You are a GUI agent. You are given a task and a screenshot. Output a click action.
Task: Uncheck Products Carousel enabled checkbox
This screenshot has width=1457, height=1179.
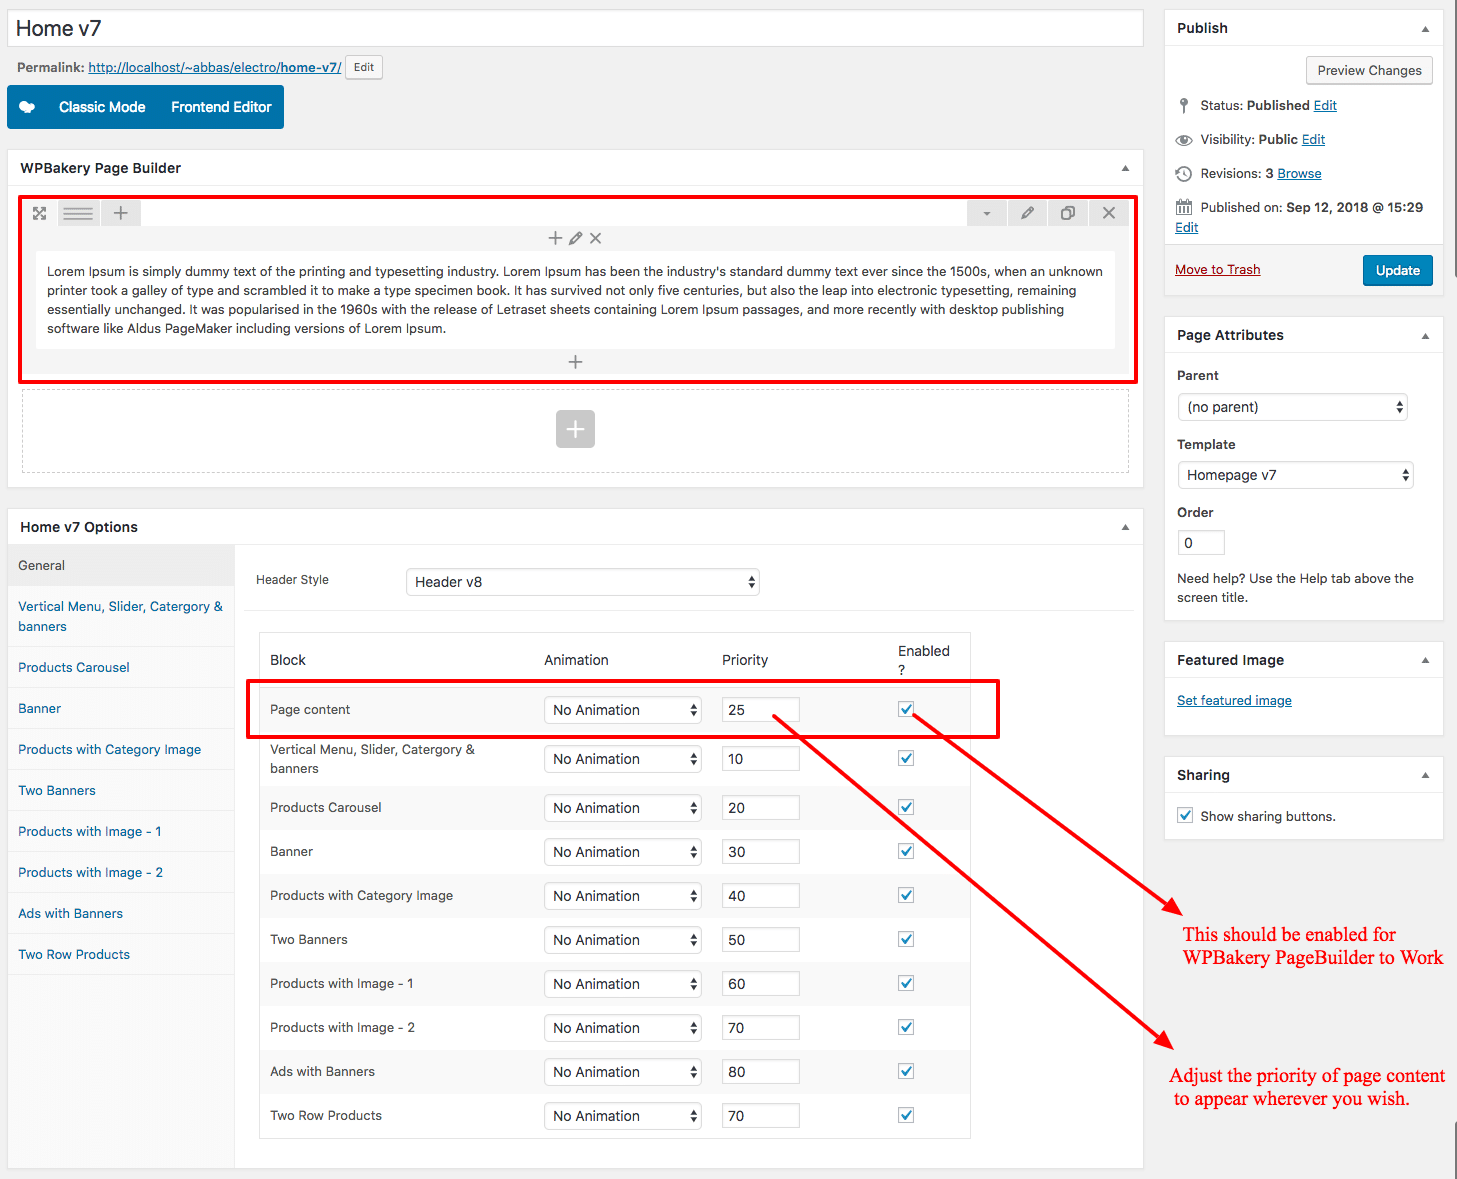click(906, 807)
